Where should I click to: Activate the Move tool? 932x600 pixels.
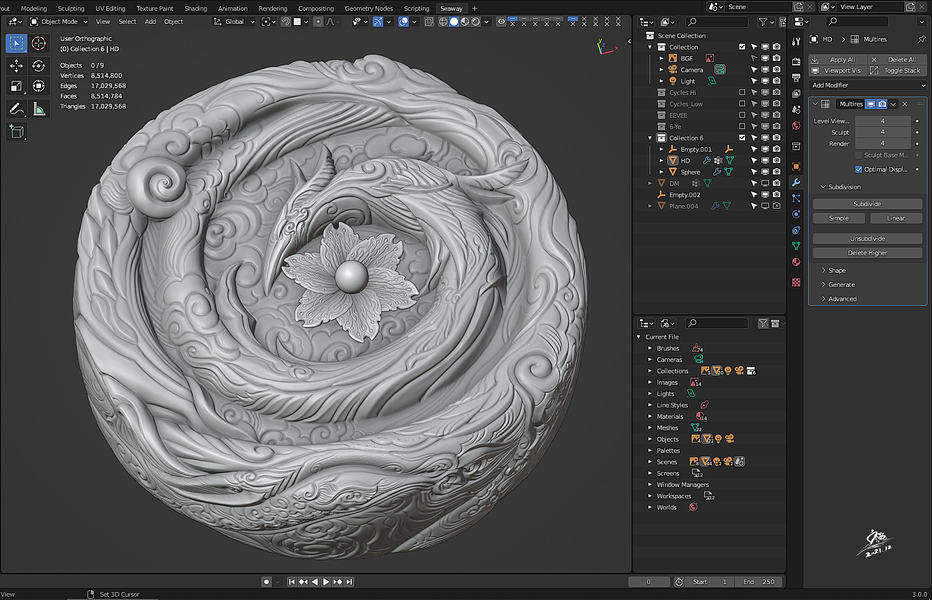(x=16, y=65)
